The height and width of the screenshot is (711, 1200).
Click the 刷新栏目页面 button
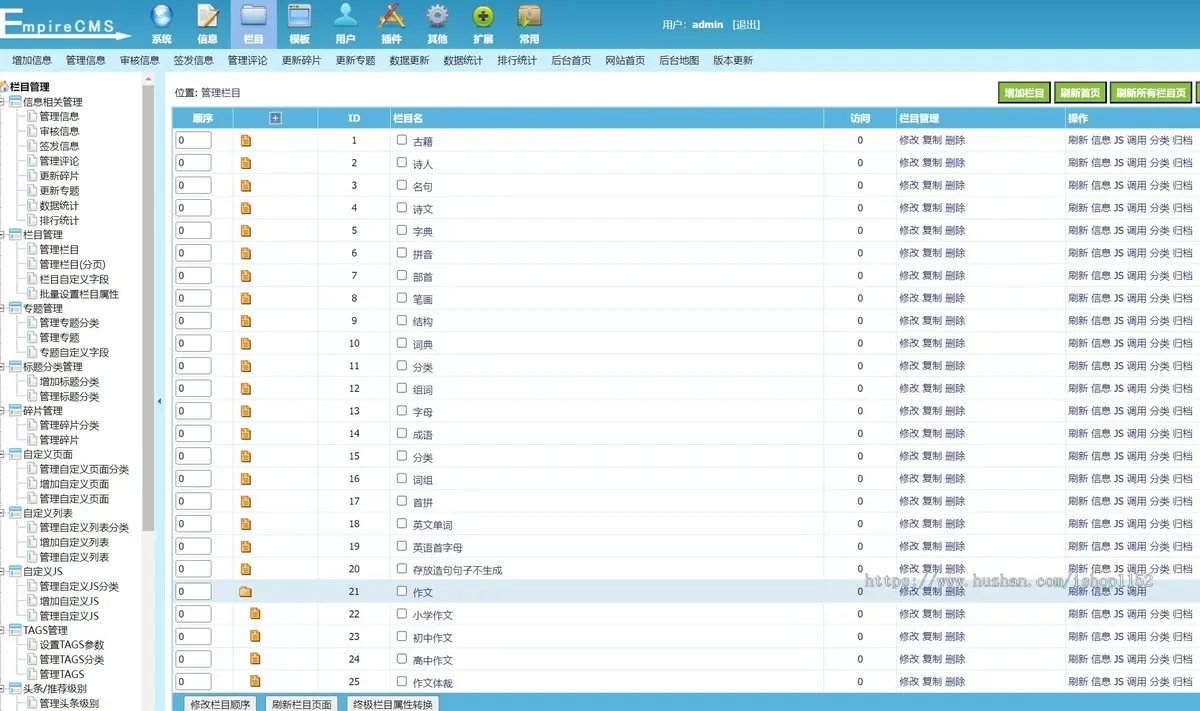tap(302, 704)
